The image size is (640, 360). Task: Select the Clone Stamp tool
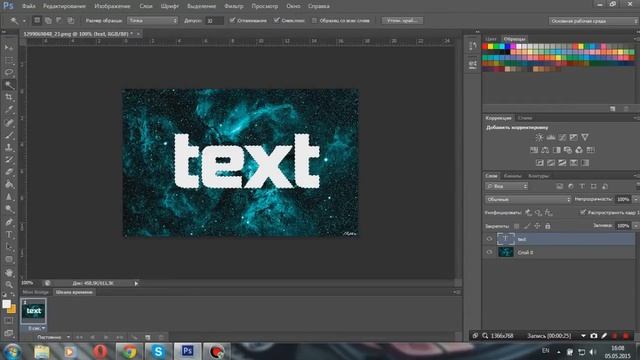[9, 147]
